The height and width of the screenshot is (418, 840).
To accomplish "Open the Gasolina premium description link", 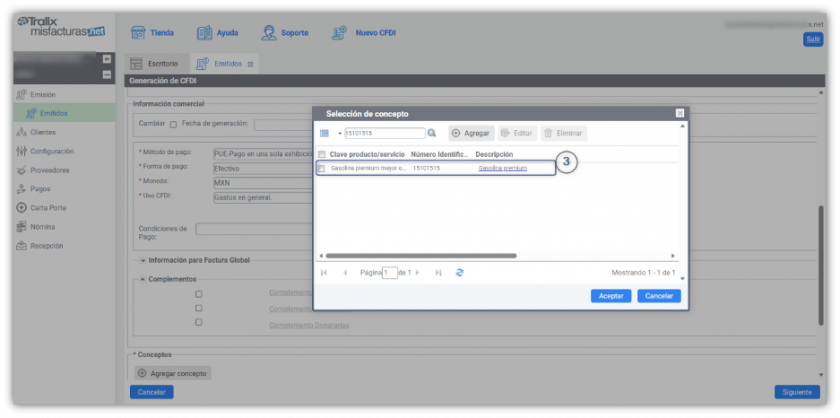I will tap(502, 169).
